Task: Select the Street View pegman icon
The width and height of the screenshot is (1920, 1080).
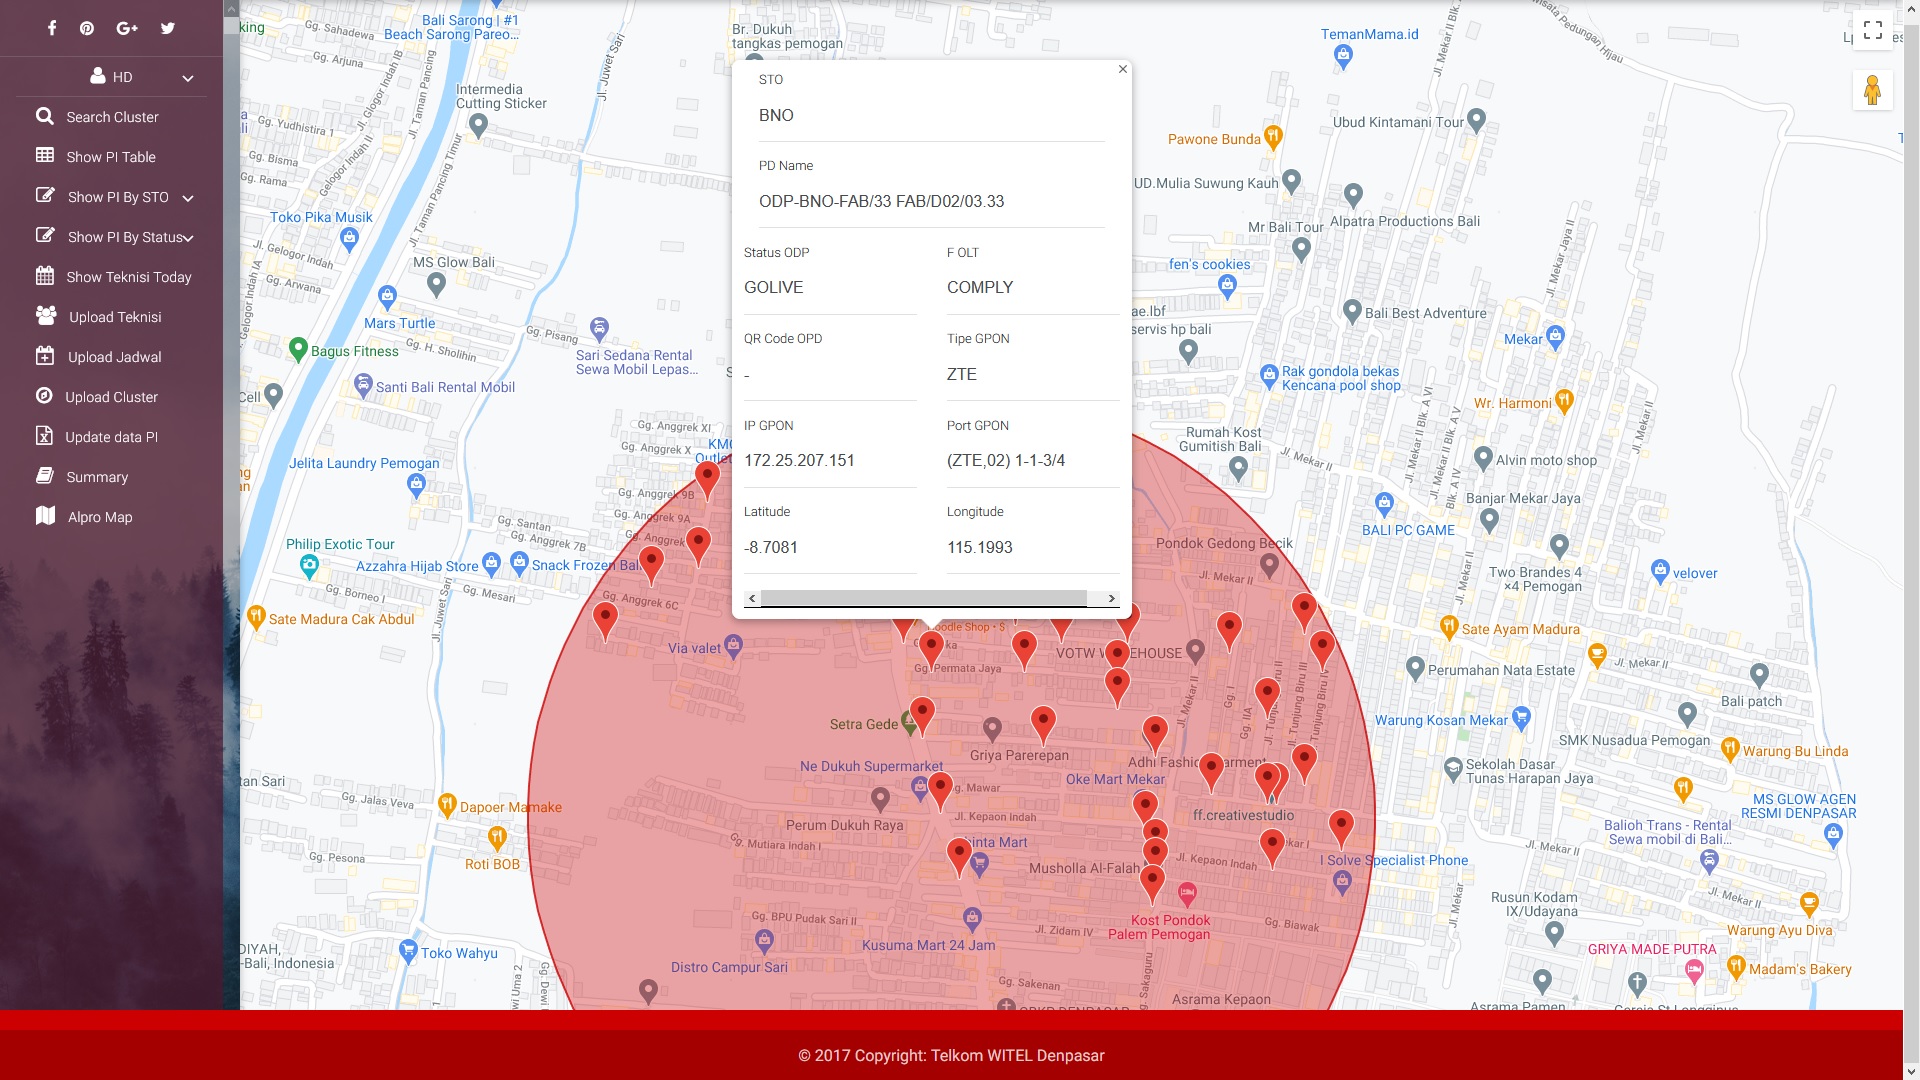Action: [1872, 91]
